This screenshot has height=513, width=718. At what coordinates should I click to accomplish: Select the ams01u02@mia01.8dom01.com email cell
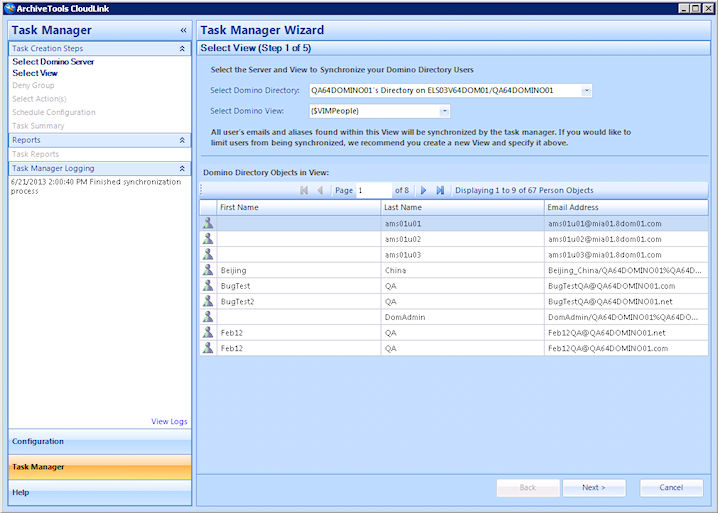626,239
